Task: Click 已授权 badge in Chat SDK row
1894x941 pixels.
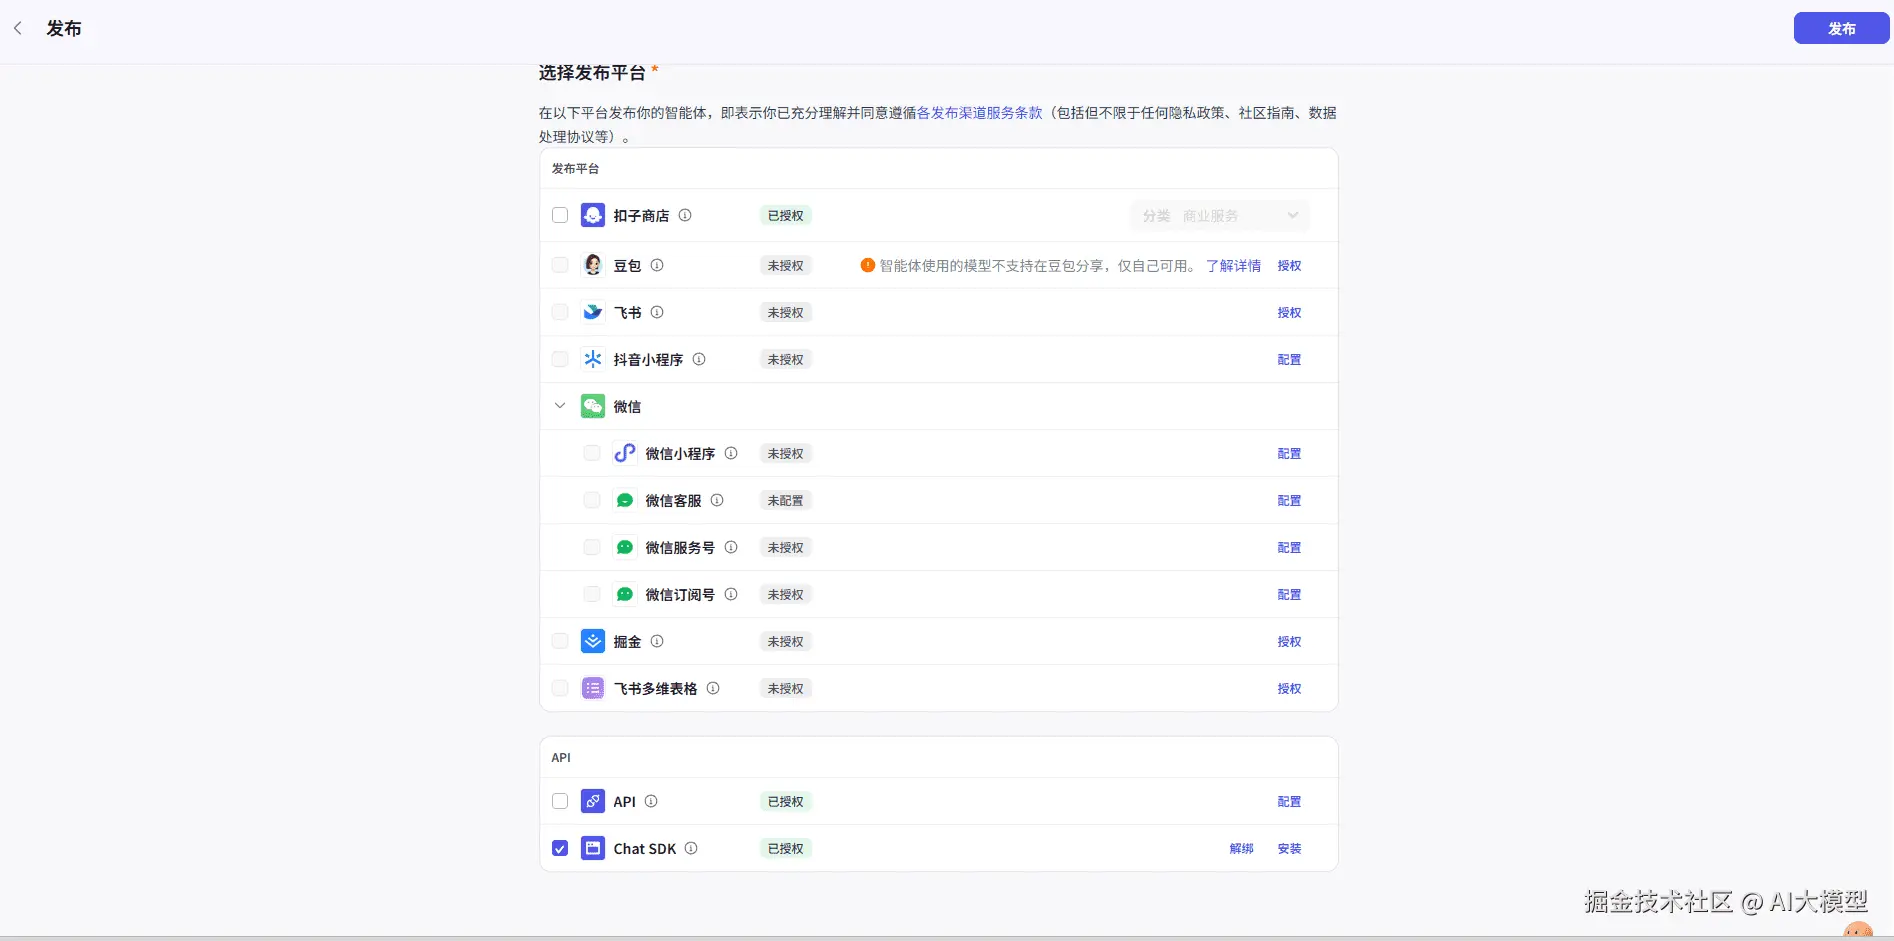Action: 785,848
